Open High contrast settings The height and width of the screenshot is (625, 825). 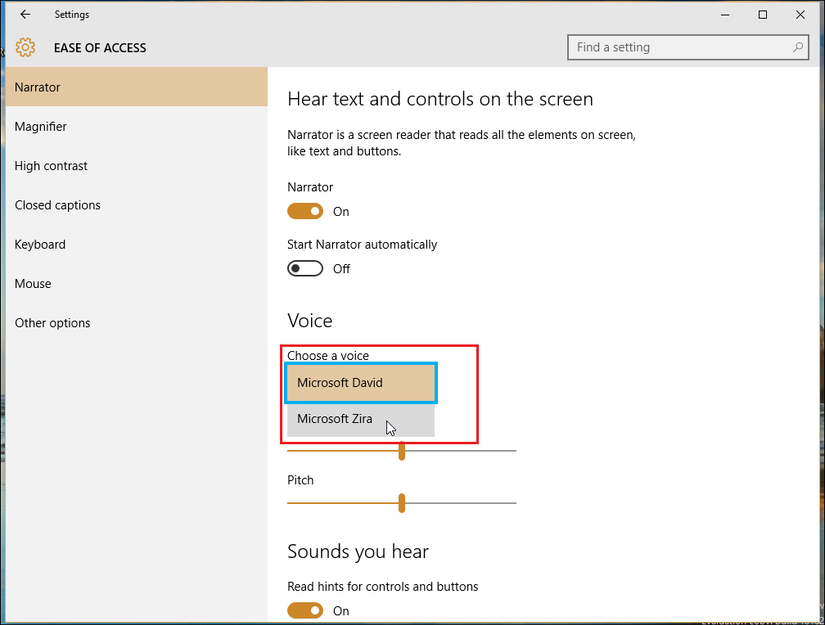coord(50,165)
